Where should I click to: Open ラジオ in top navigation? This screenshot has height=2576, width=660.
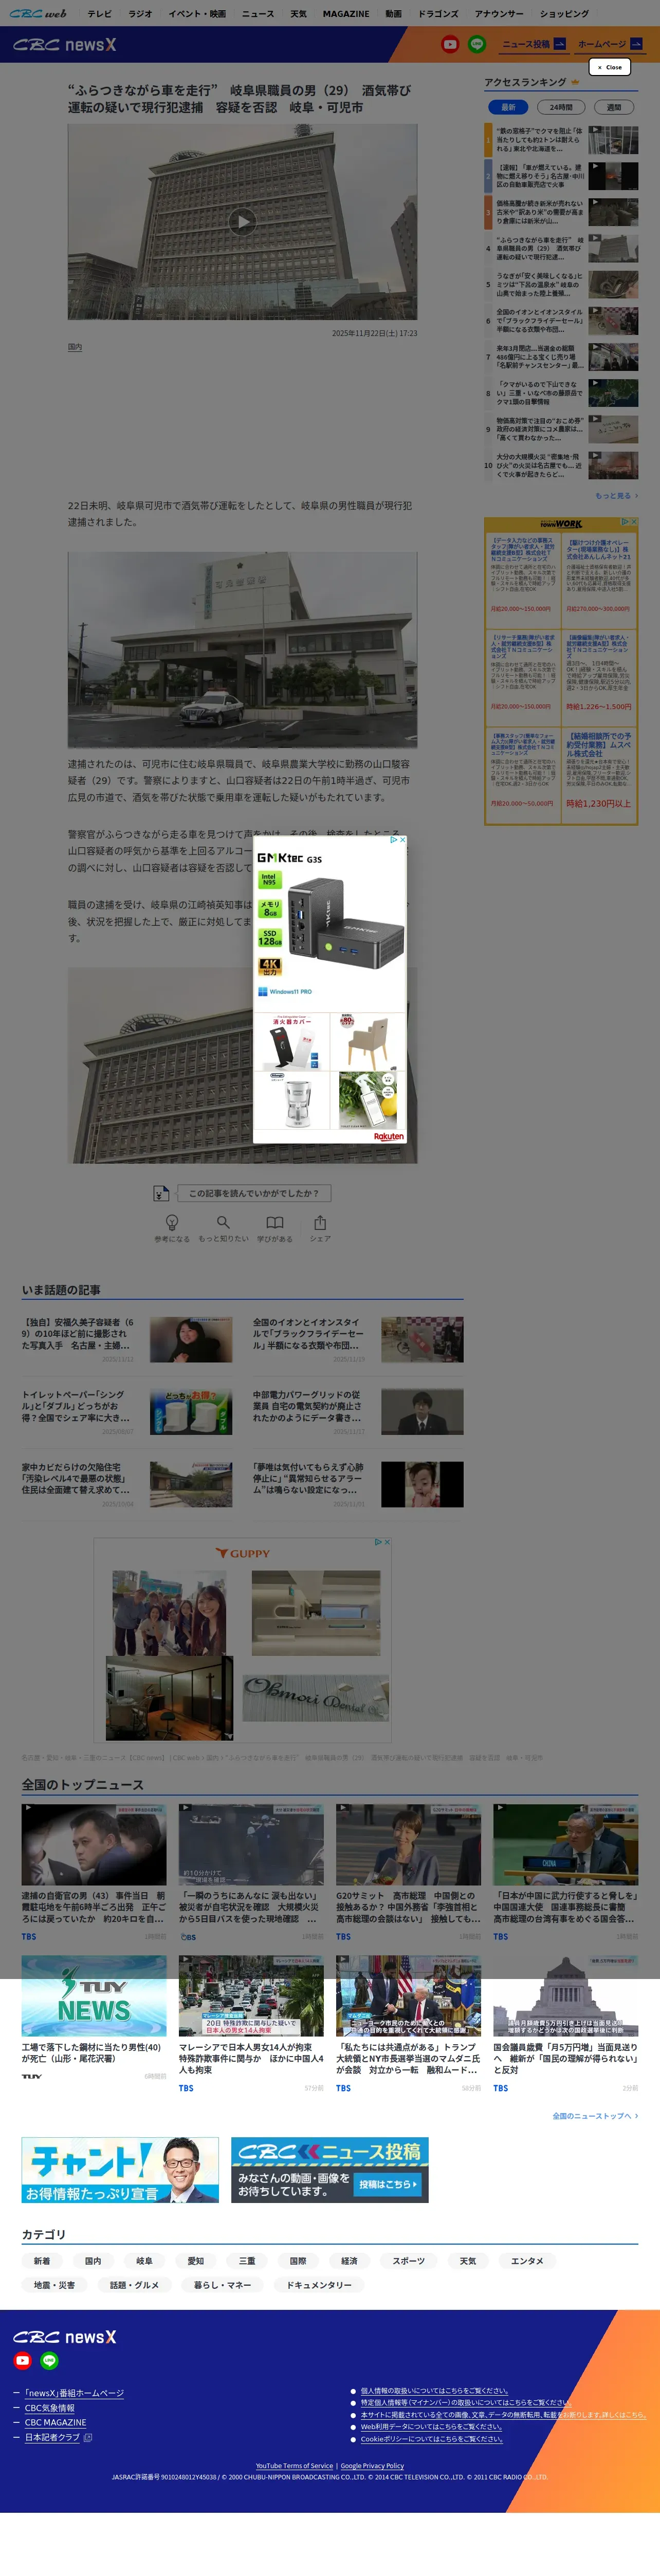point(140,14)
